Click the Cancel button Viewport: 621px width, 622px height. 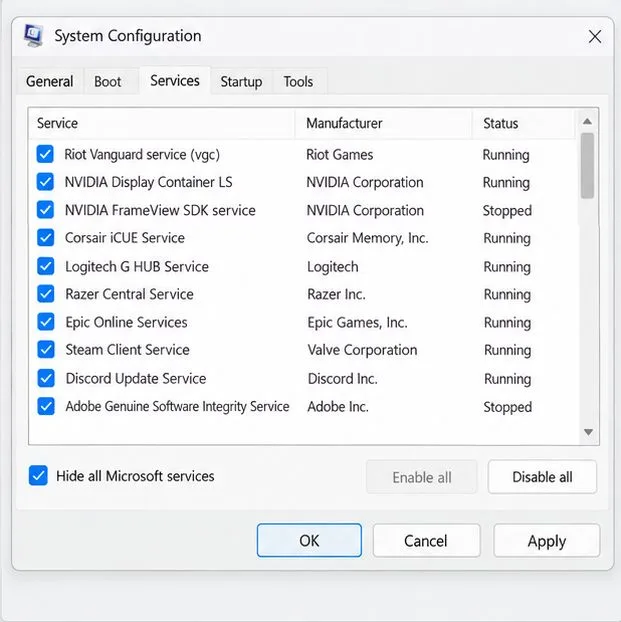pos(426,541)
